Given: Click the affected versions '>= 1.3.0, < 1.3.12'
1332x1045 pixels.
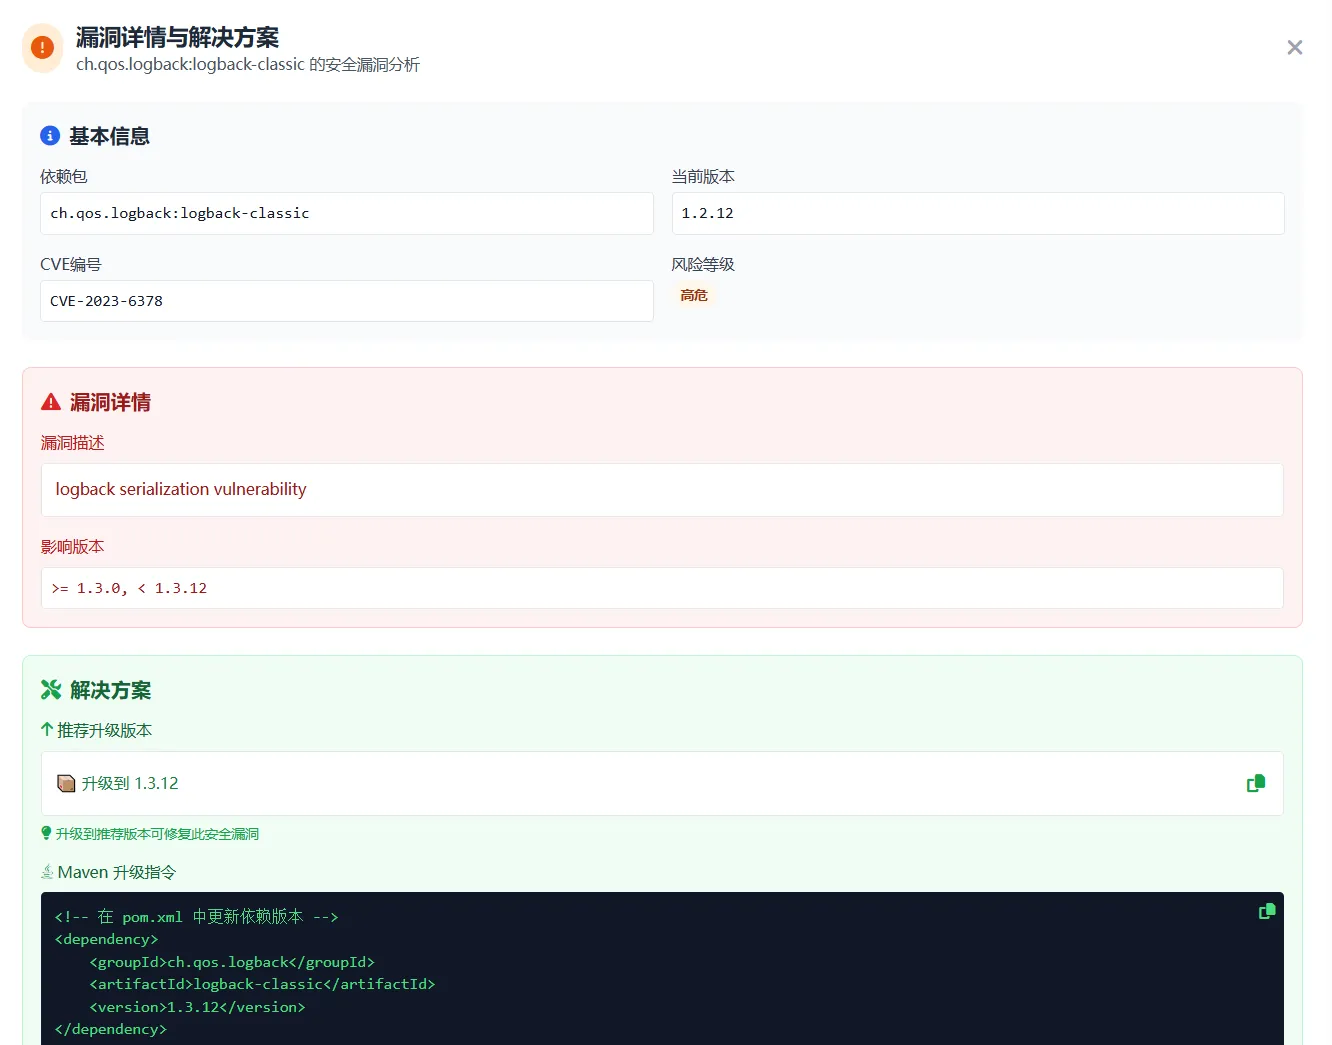Looking at the screenshot, I should [x=129, y=588].
